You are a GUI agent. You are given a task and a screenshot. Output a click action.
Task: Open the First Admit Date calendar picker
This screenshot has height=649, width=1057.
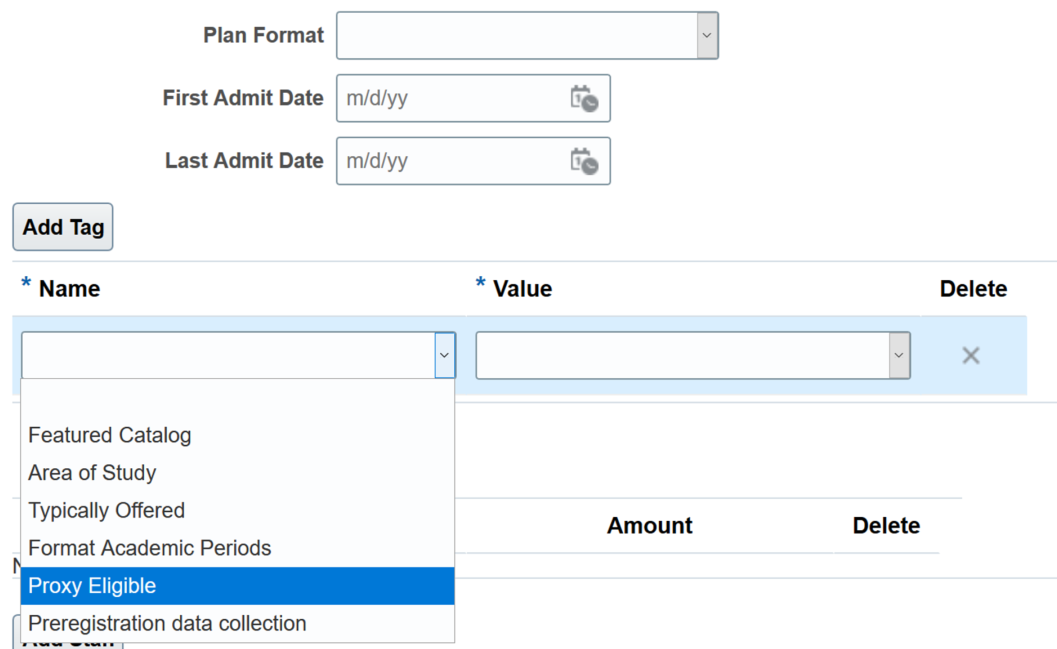(584, 99)
